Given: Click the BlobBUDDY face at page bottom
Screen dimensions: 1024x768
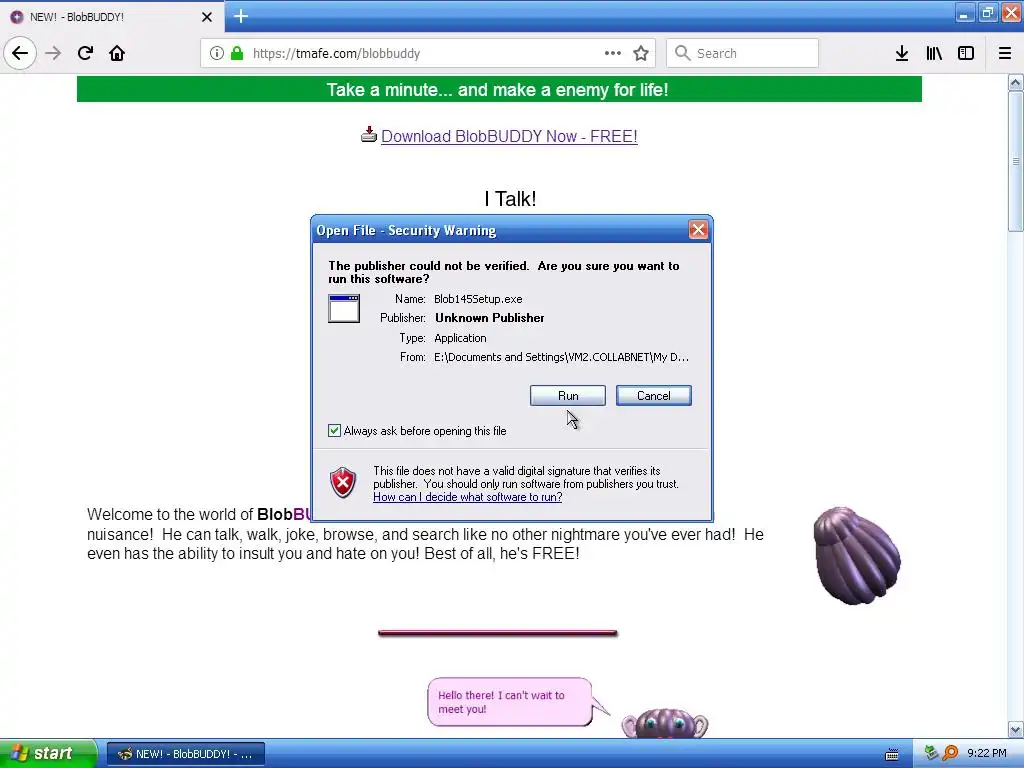Looking at the screenshot, I should [665, 724].
